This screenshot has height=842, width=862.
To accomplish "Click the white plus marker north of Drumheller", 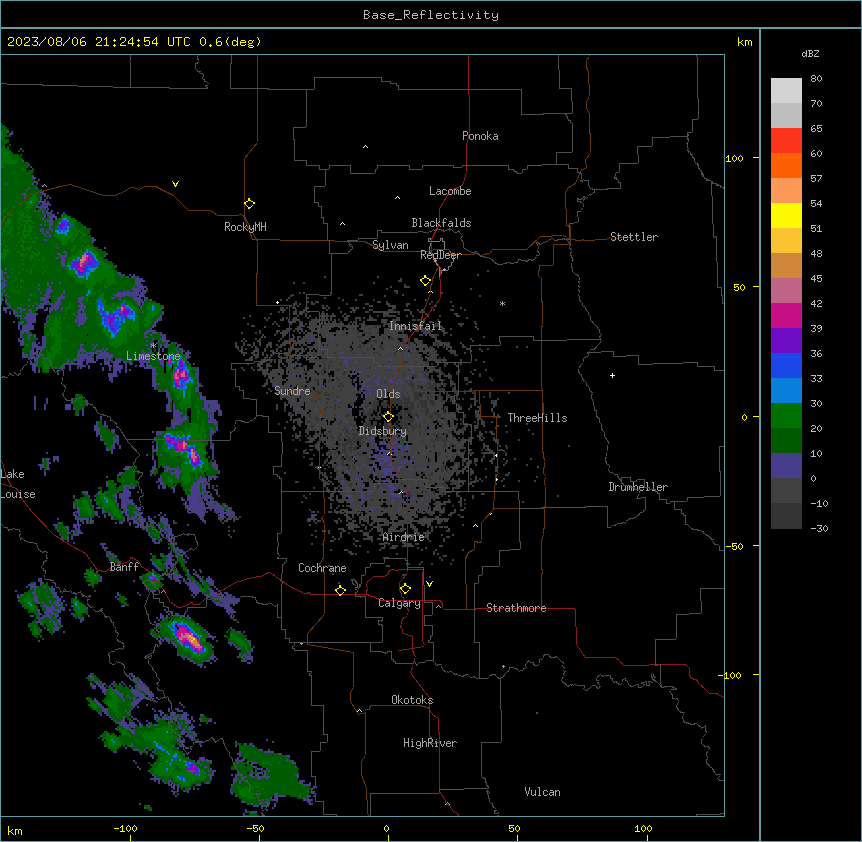I will [612, 375].
